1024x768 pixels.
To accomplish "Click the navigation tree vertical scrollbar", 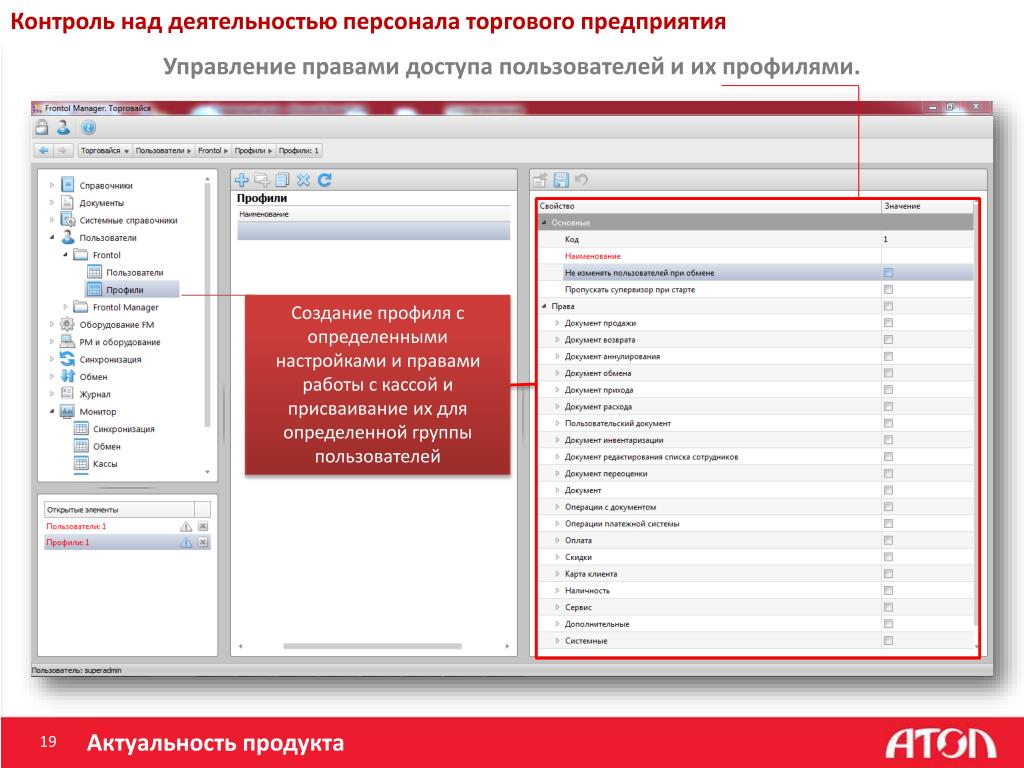I will pyautogui.click(x=207, y=307).
